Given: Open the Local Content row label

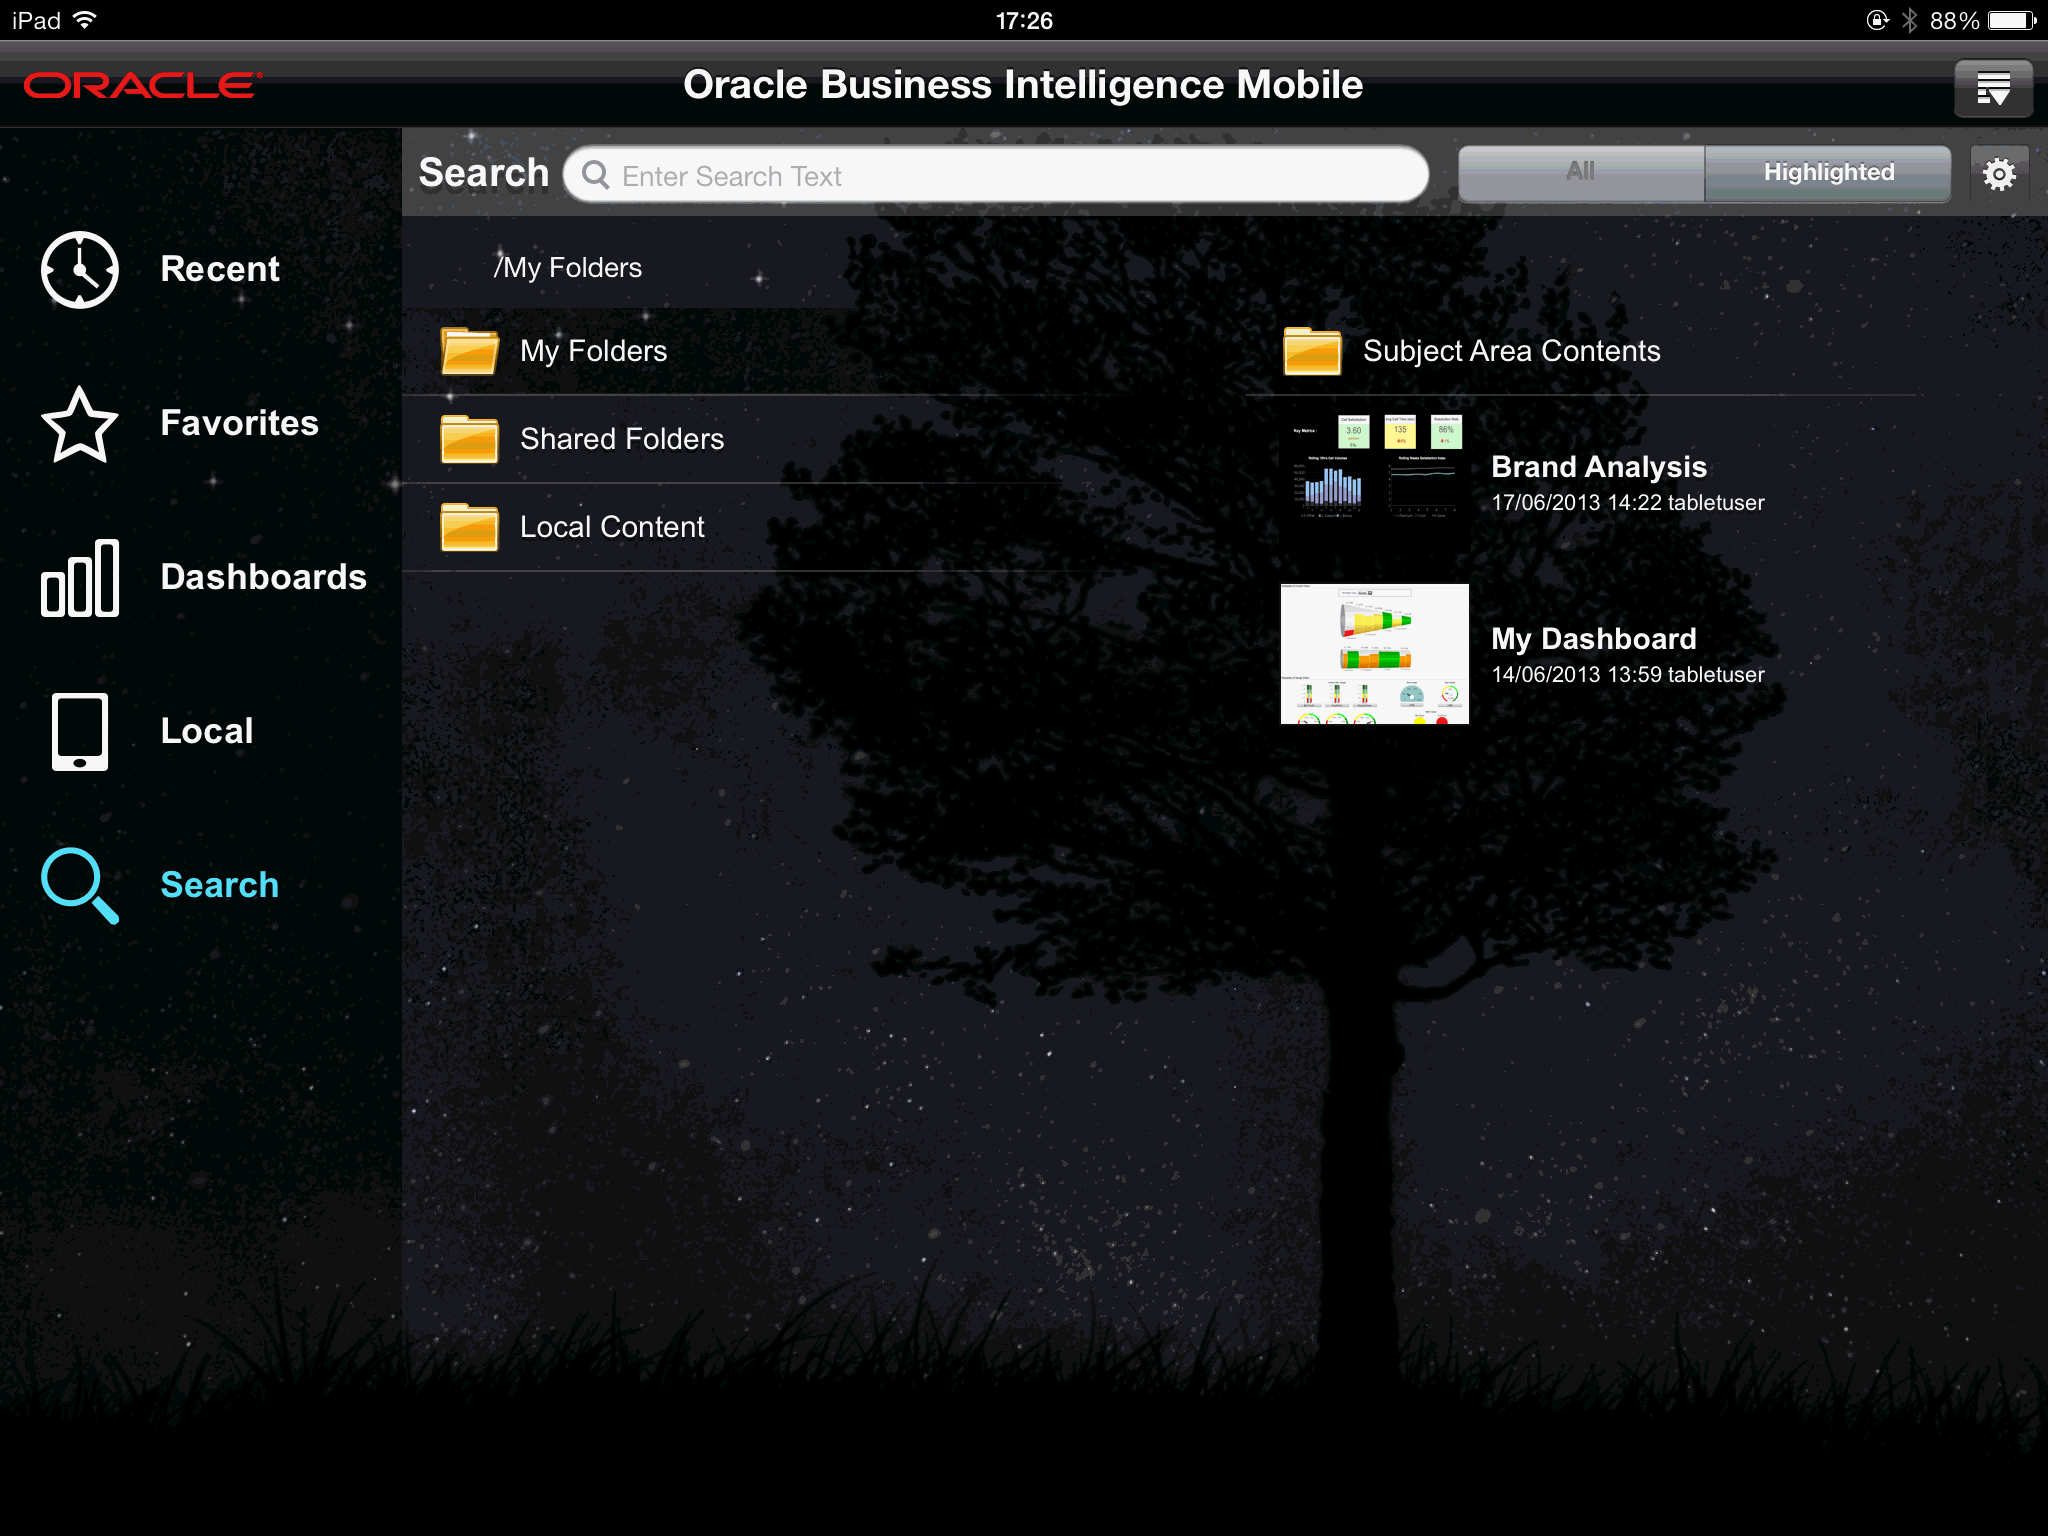Looking at the screenshot, I should tap(612, 527).
